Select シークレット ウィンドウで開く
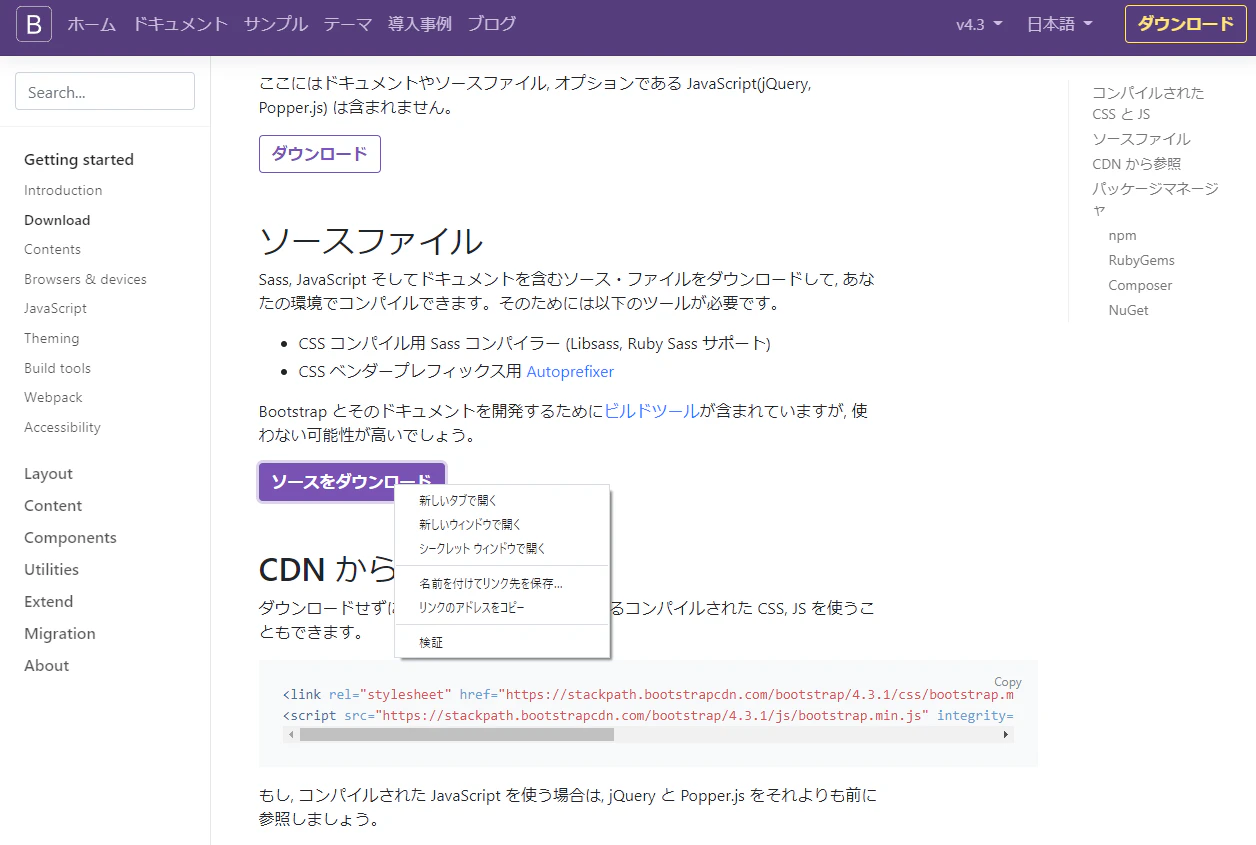This screenshot has height=845, width=1256. pyautogui.click(x=502, y=548)
